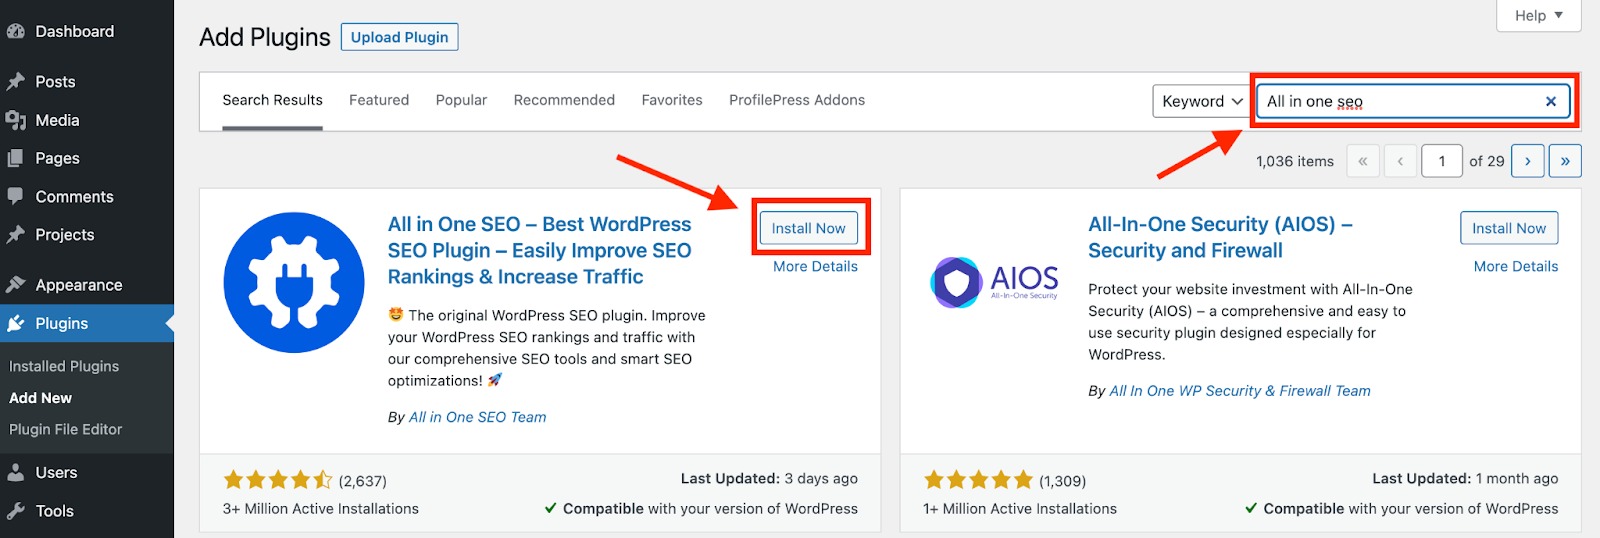Click the Pages icon in sidebar
This screenshot has height=538, width=1600.
pyautogui.click(x=15, y=158)
